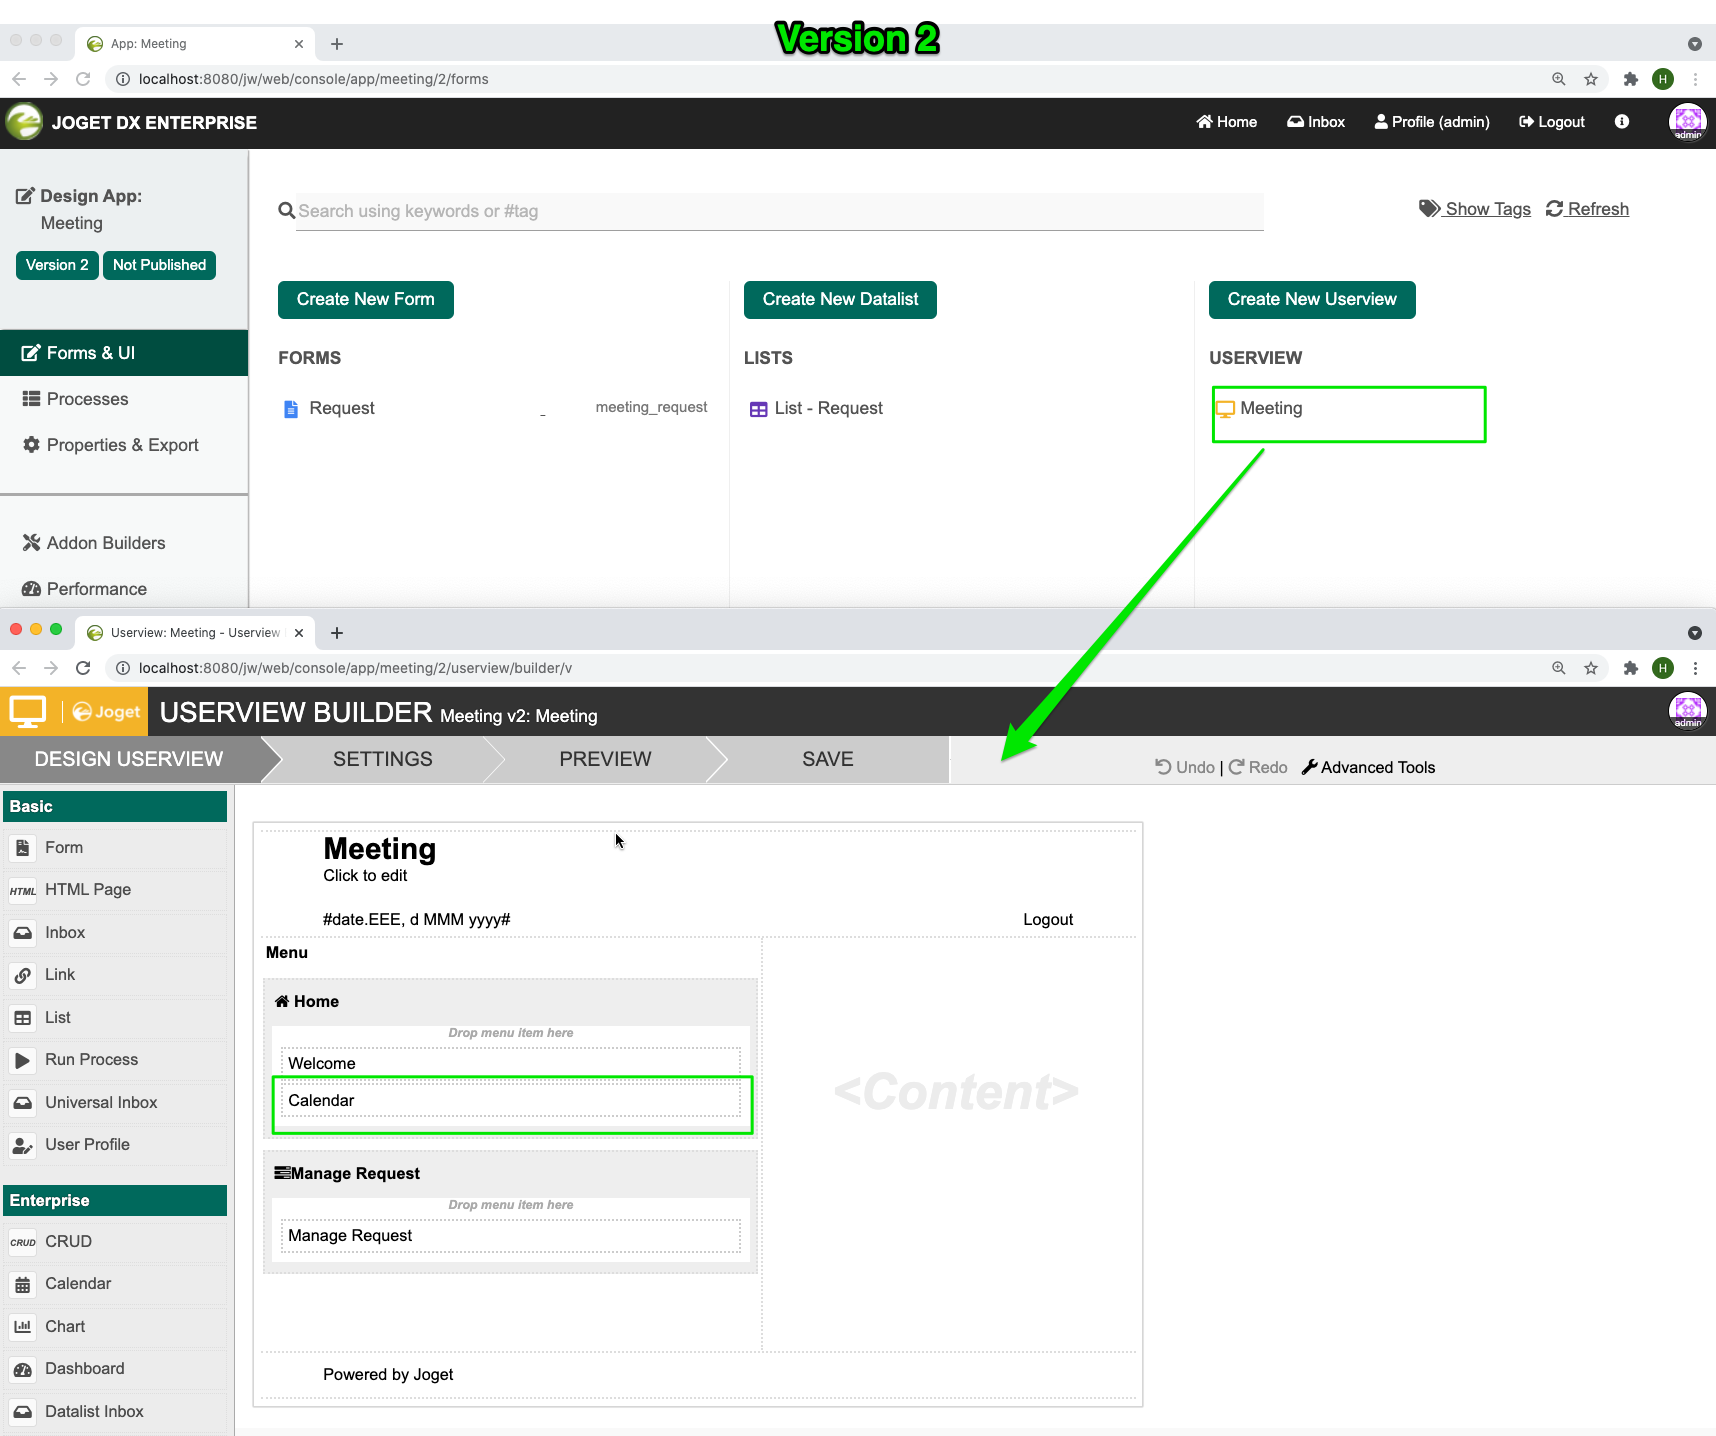Click the Chrome profile H icon in App Meeting window
This screenshot has height=1436, width=1716.
[1663, 79]
